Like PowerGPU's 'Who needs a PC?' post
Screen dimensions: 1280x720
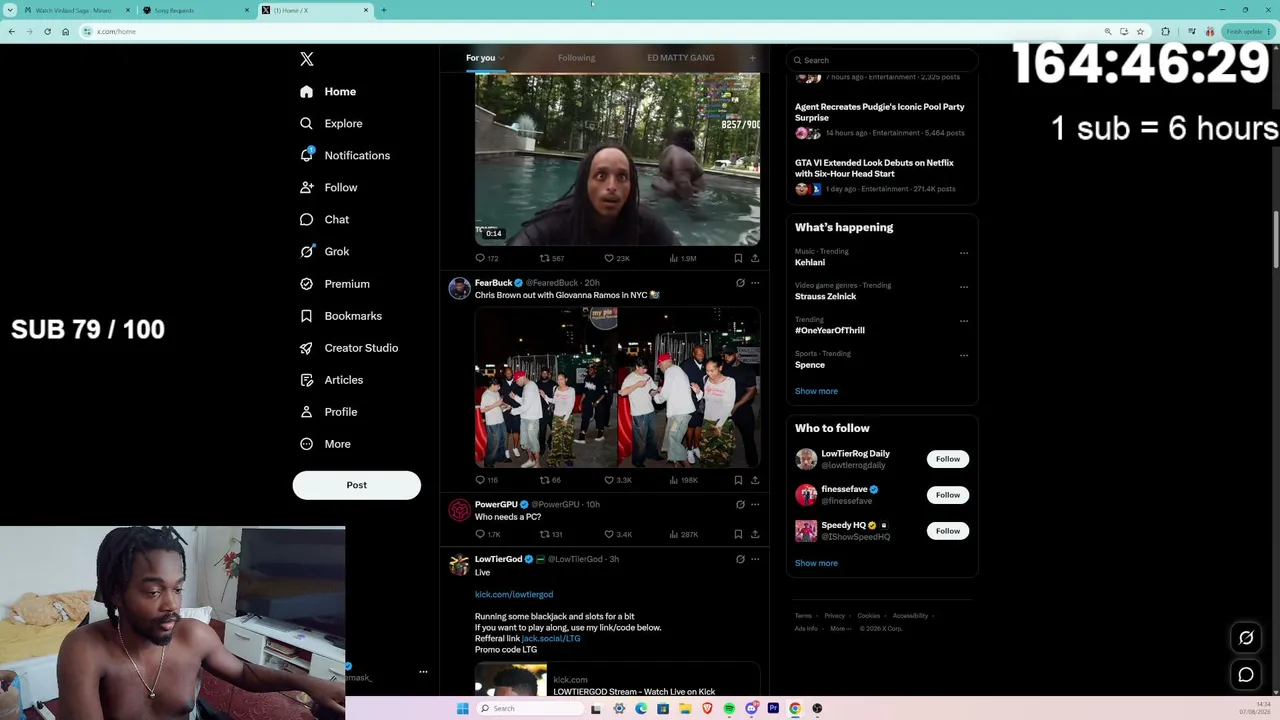[618, 534]
